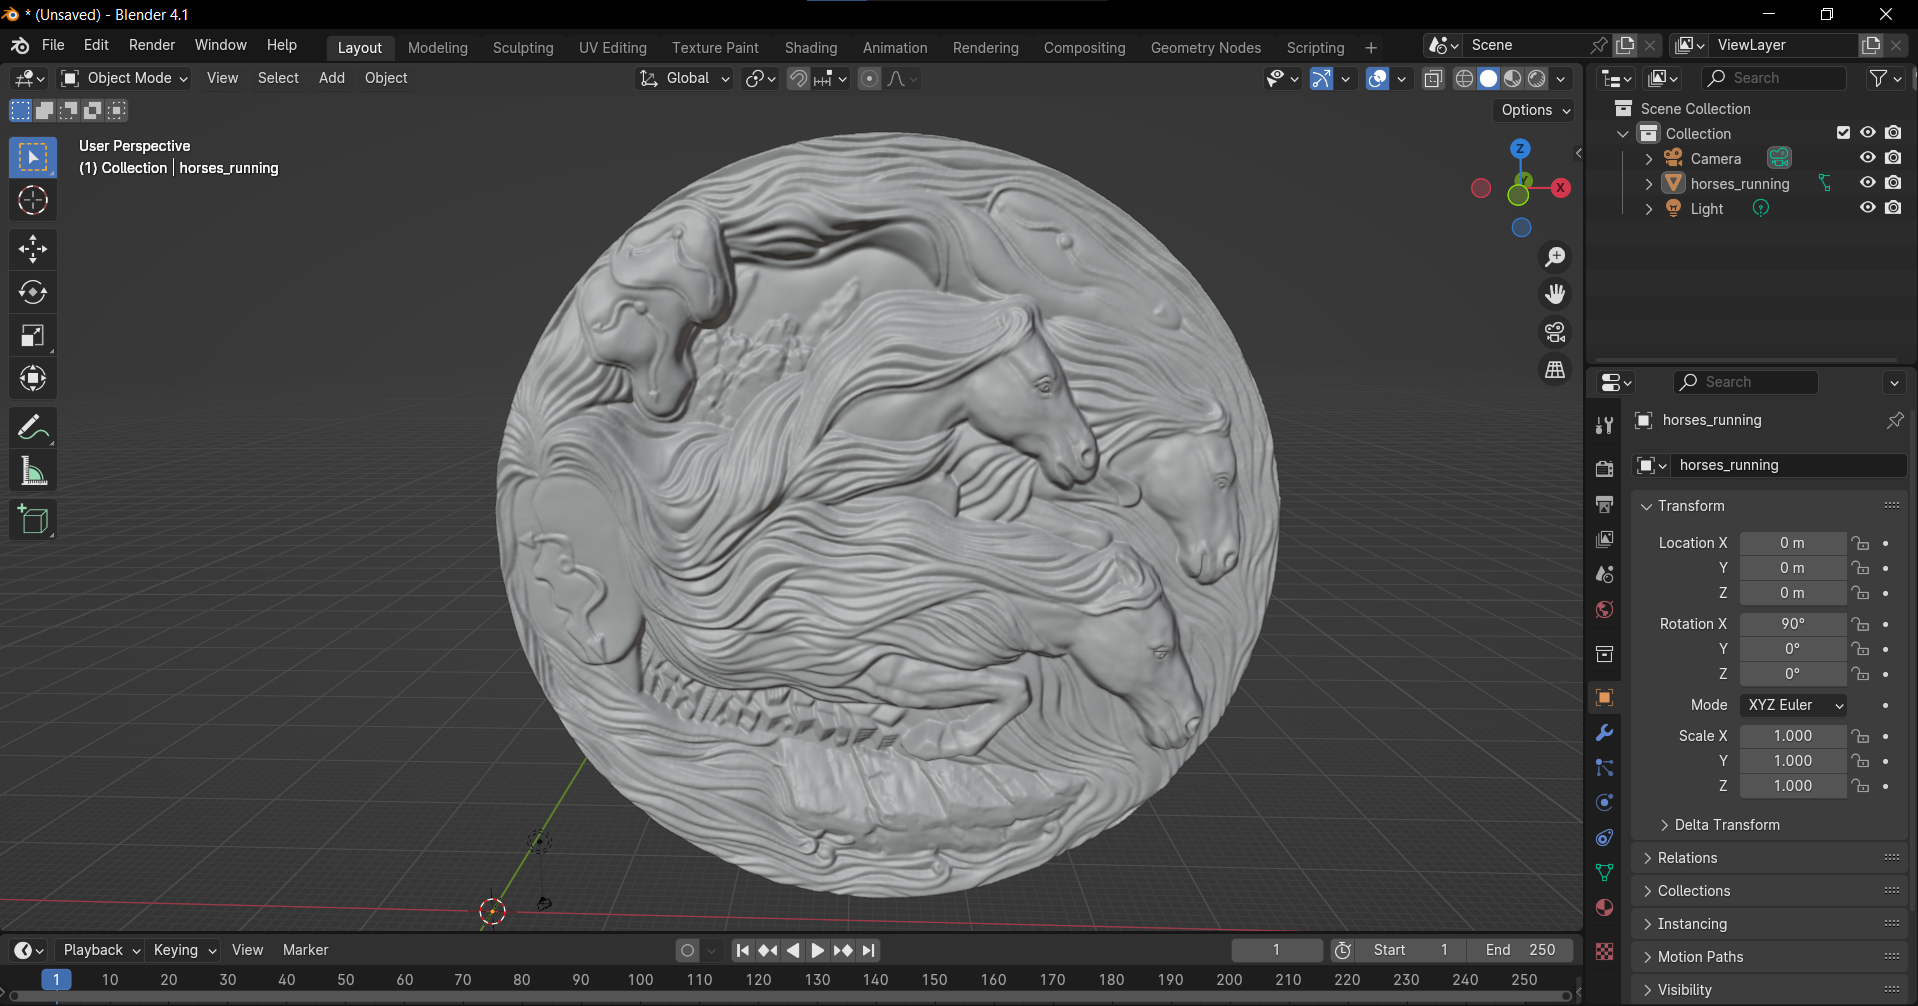Uncheck the Collection exclude checkbox
This screenshot has width=1918, height=1006.
(1843, 133)
